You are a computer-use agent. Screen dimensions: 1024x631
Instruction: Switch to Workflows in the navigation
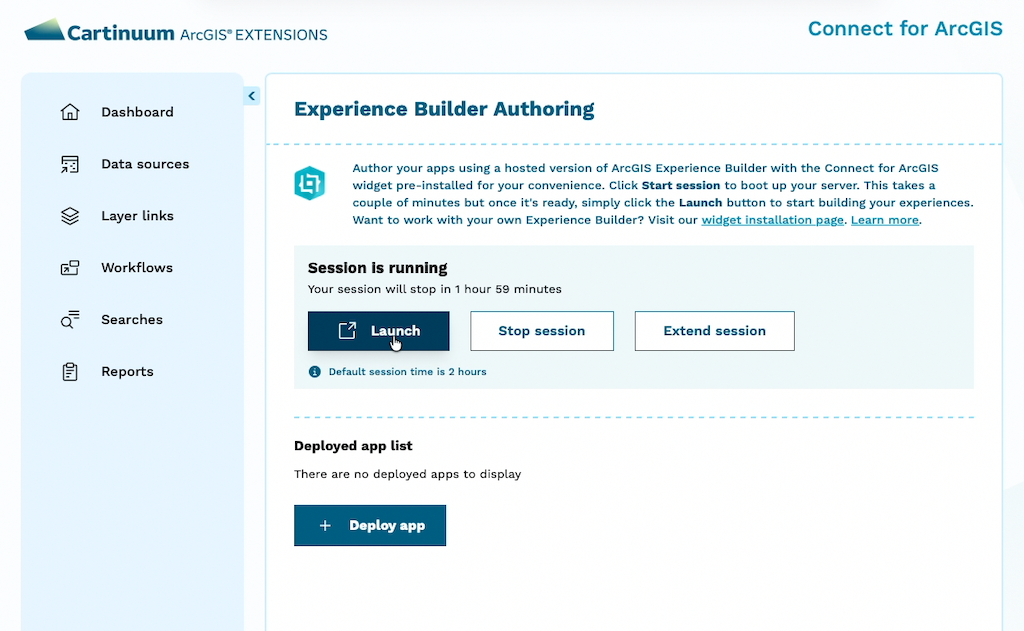point(137,268)
